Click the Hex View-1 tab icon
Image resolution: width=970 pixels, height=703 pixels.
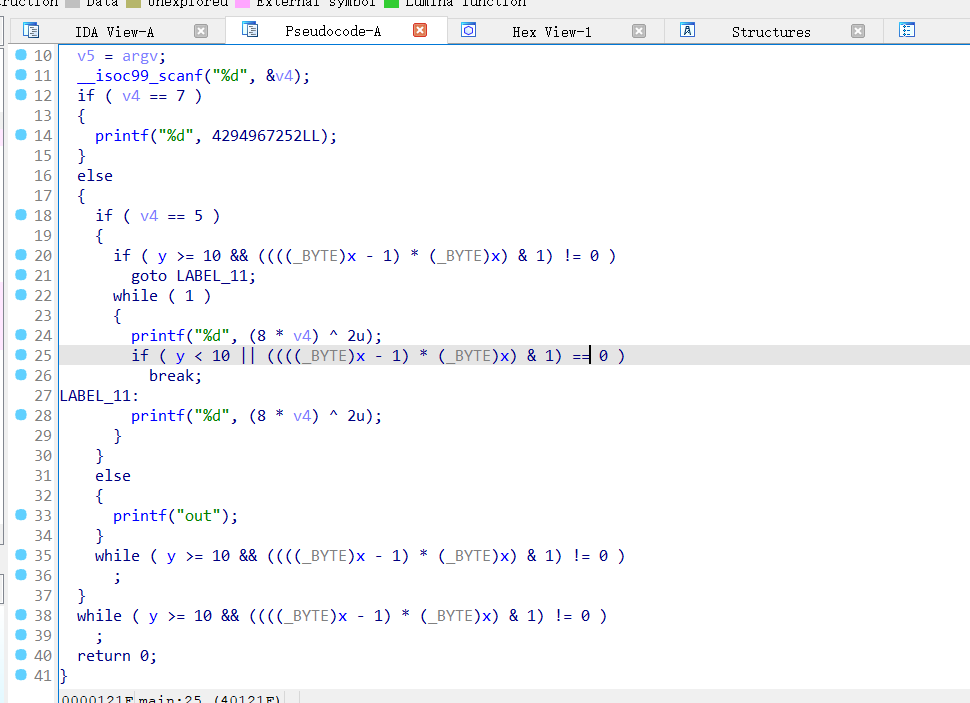(469, 30)
